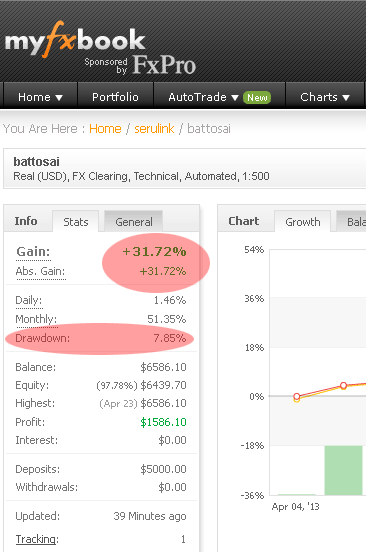
Task: Open the Portfolio menu item
Action: (x=115, y=97)
